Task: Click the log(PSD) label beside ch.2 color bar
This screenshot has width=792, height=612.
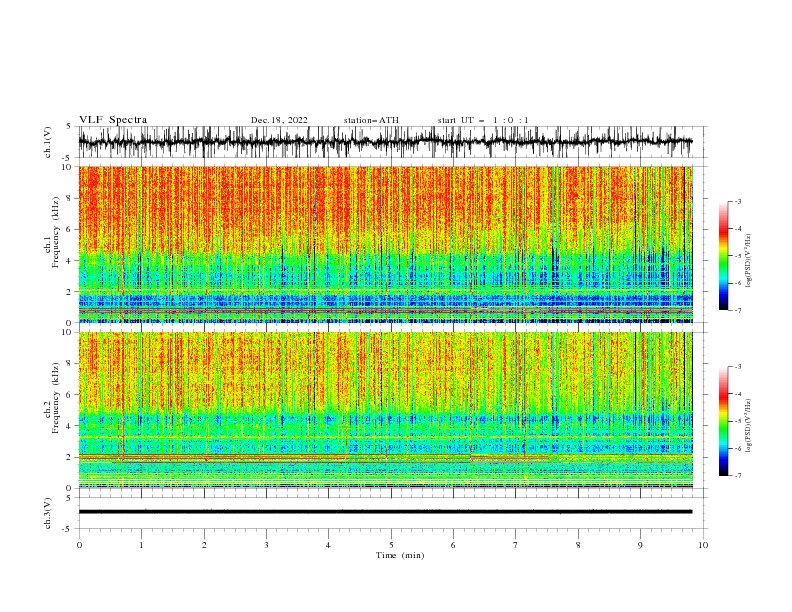Action: click(748, 425)
